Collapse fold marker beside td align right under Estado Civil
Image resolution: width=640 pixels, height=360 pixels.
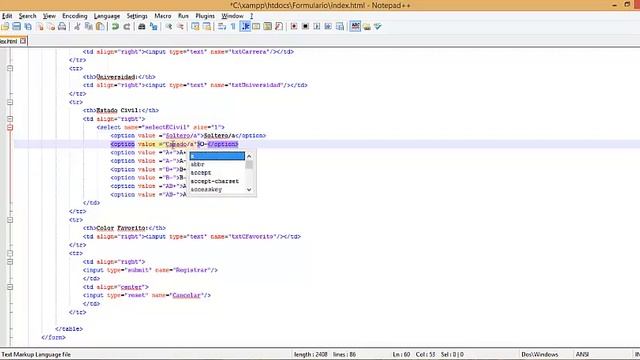coord(10,119)
